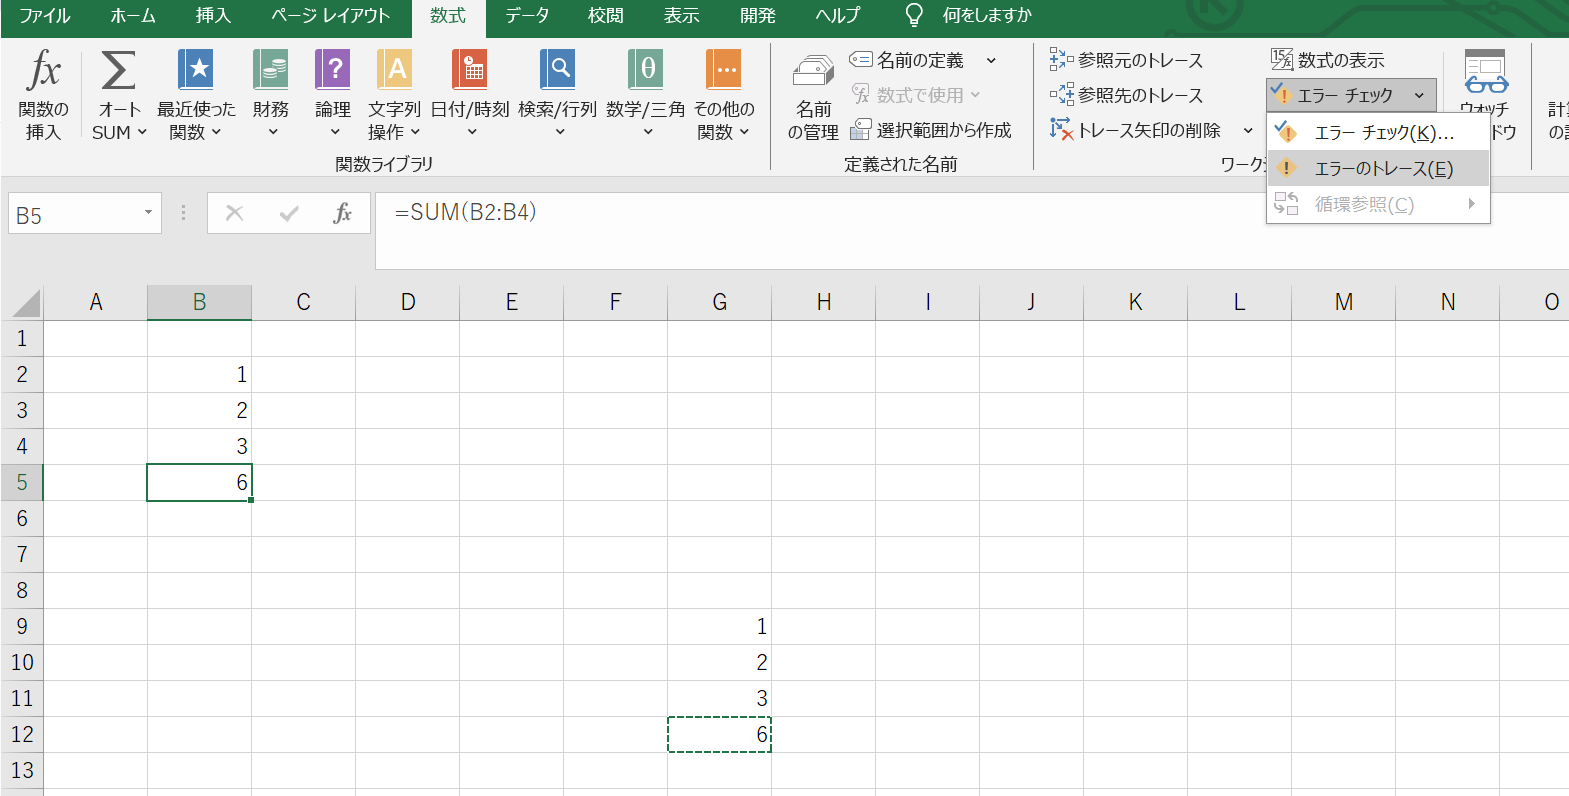Select cell G12 with dashed border
The width and height of the screenshot is (1569, 796).
719,735
